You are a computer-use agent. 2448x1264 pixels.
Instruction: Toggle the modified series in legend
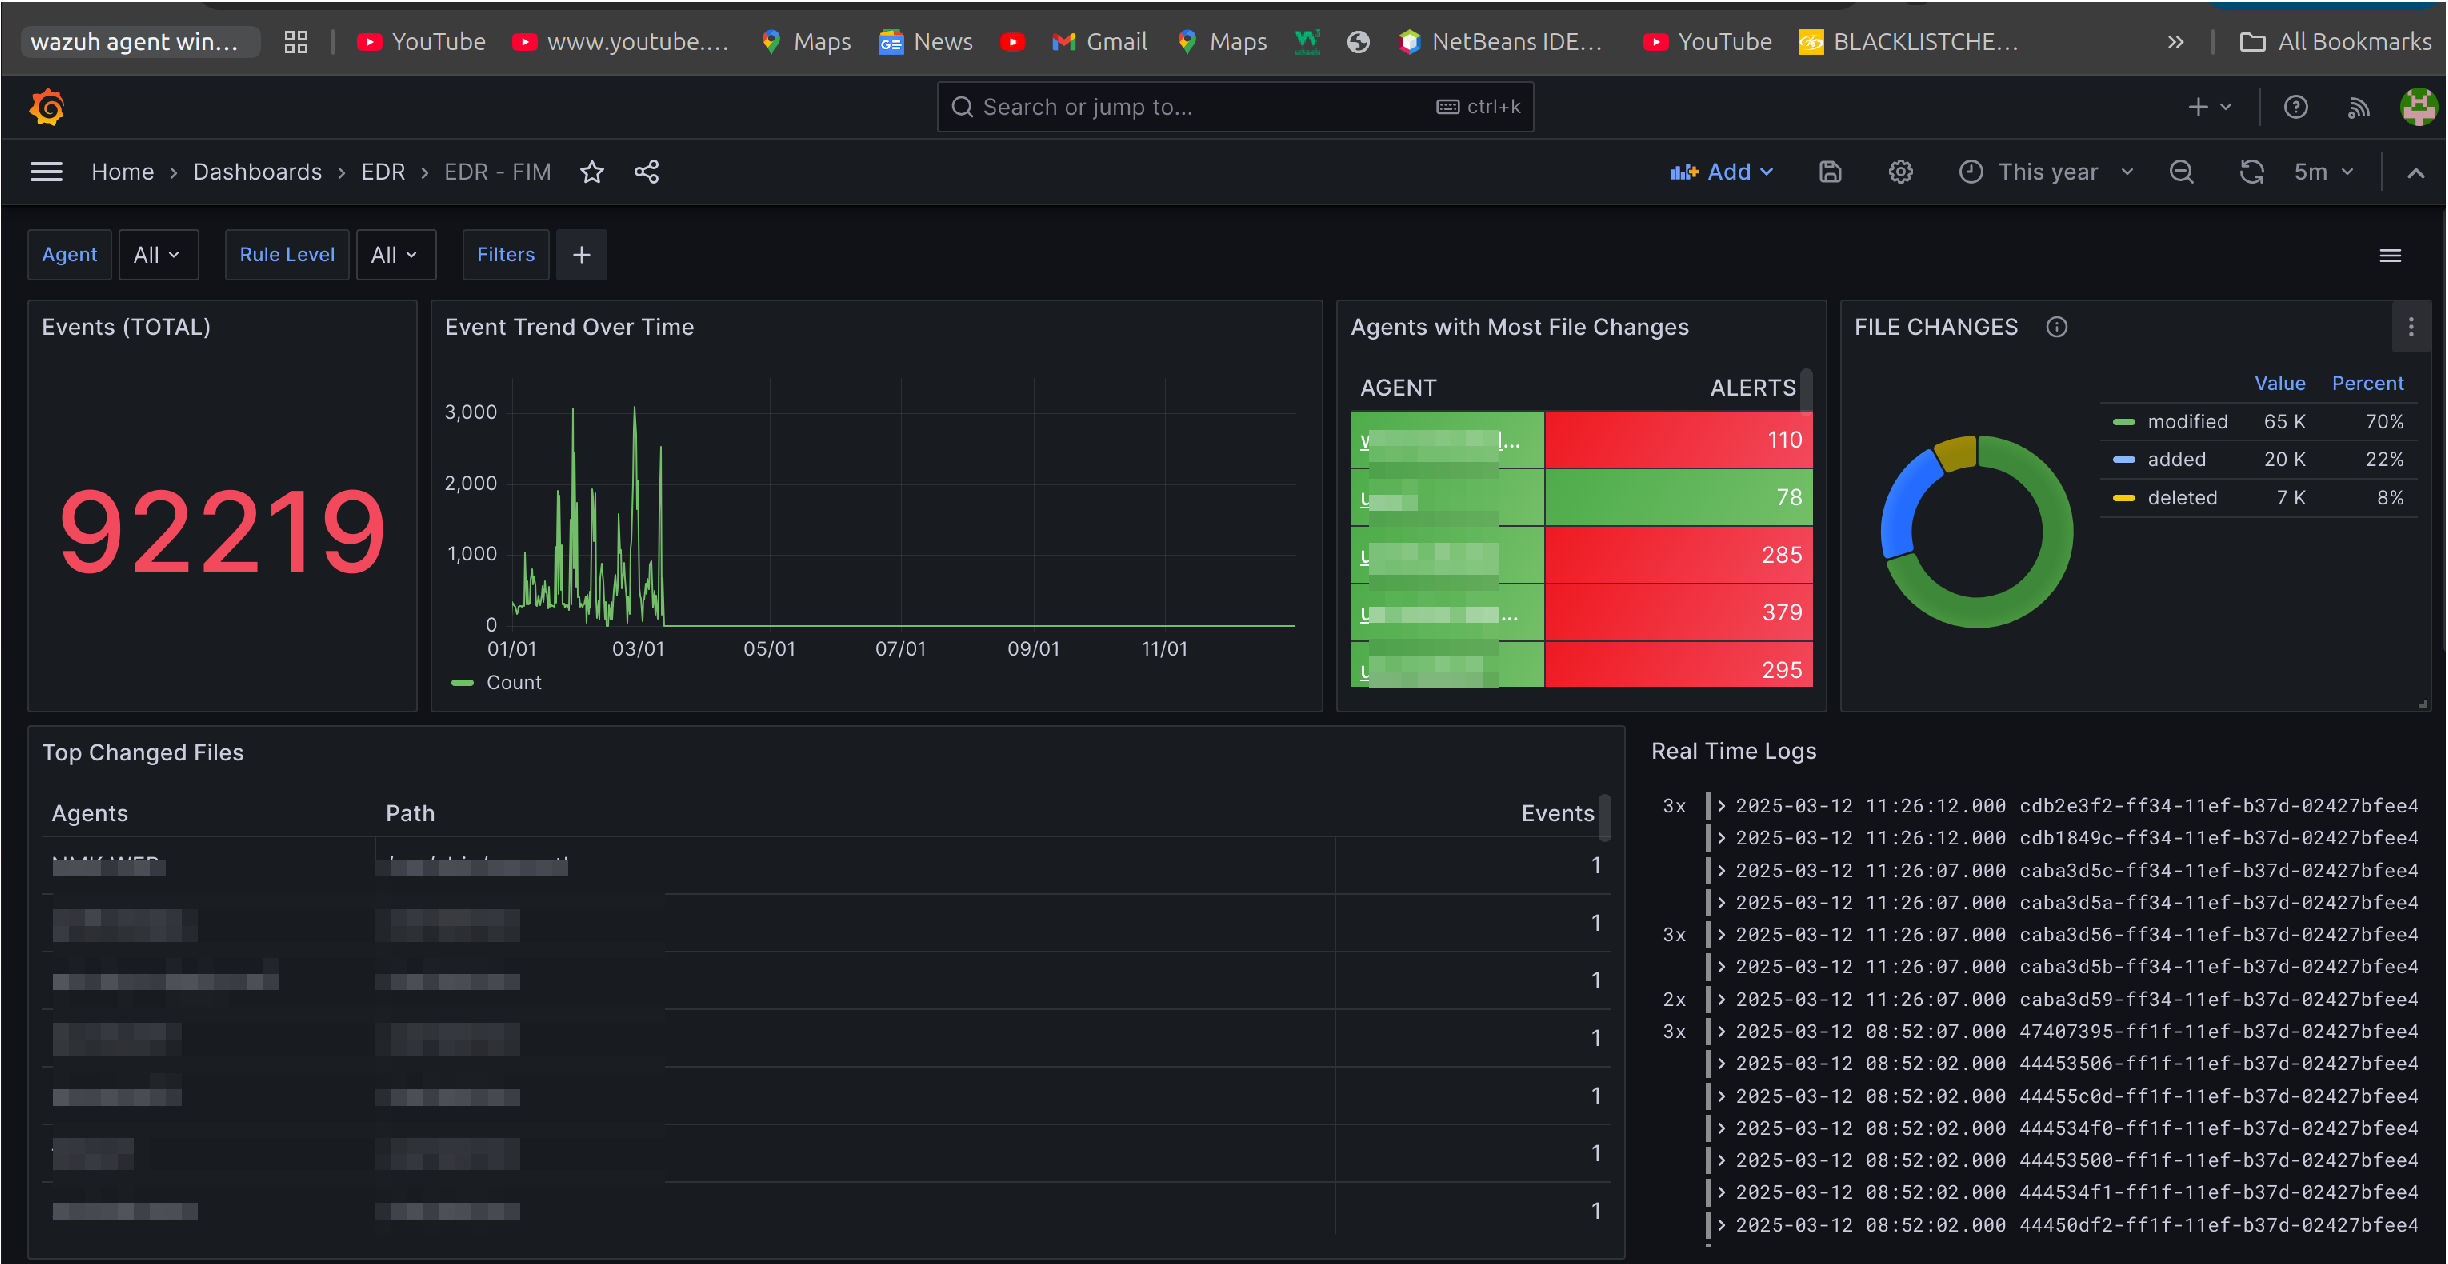[x=2186, y=422]
